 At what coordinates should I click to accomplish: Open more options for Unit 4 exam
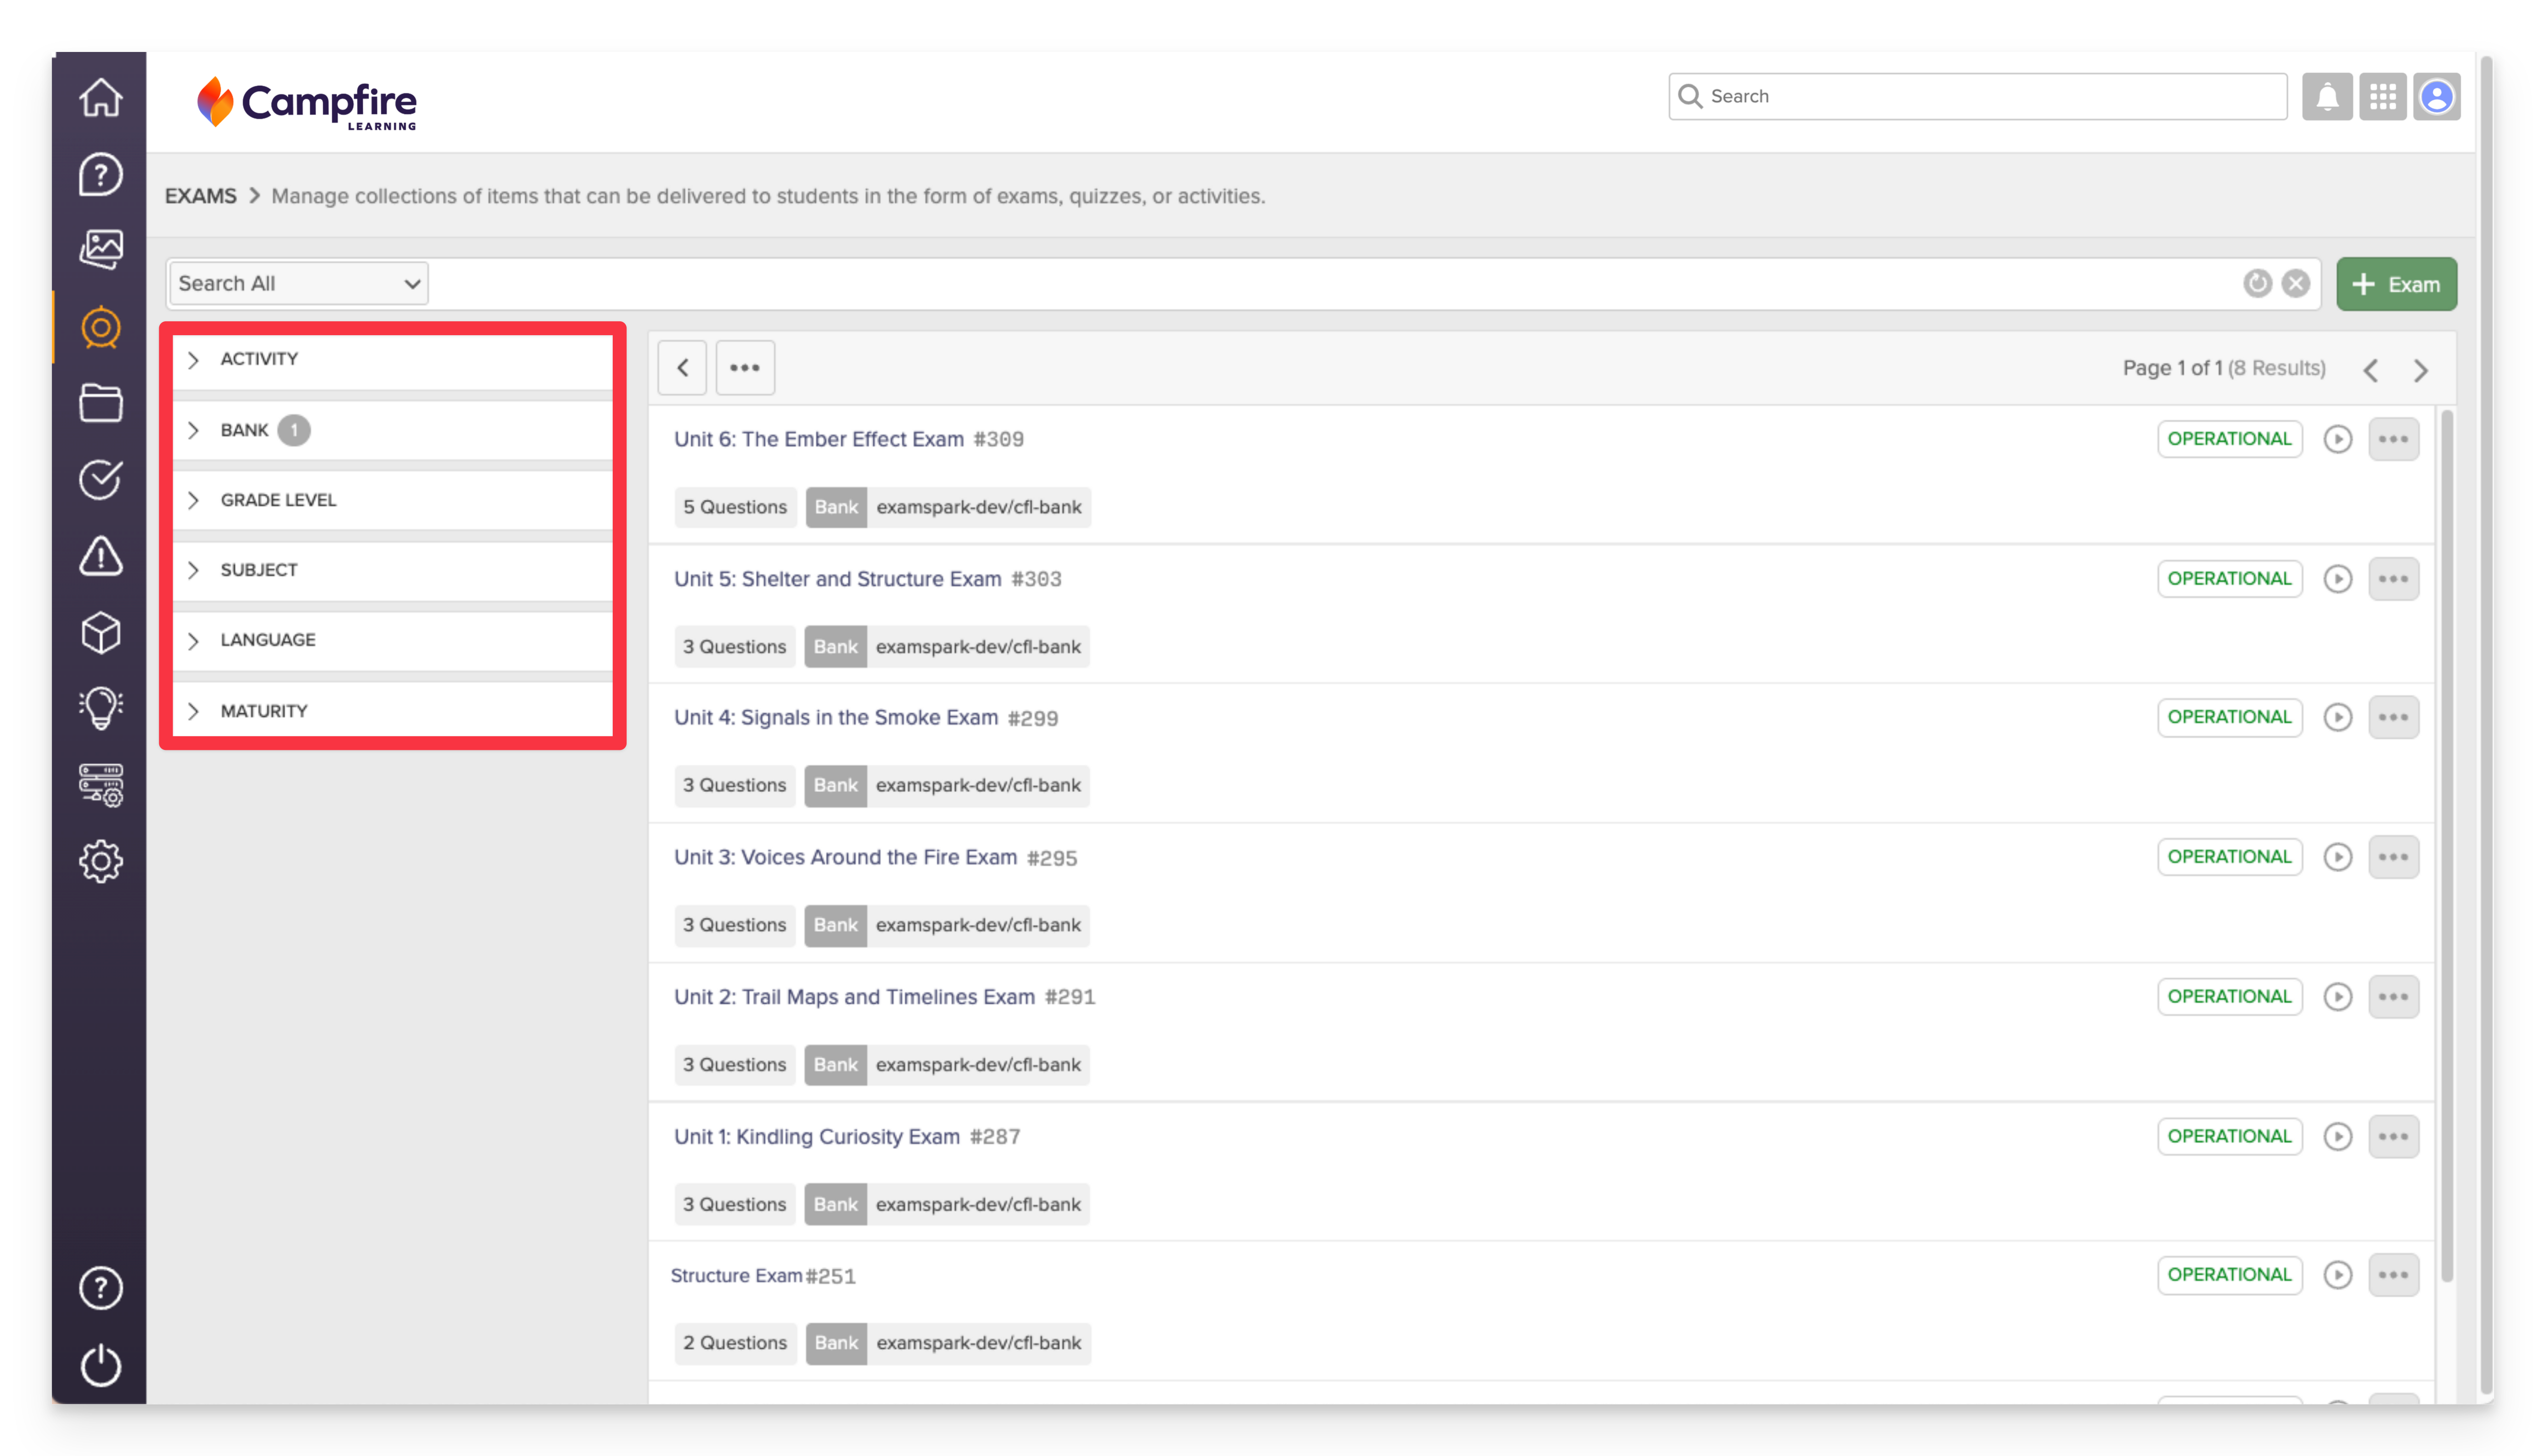pyautogui.click(x=2394, y=717)
